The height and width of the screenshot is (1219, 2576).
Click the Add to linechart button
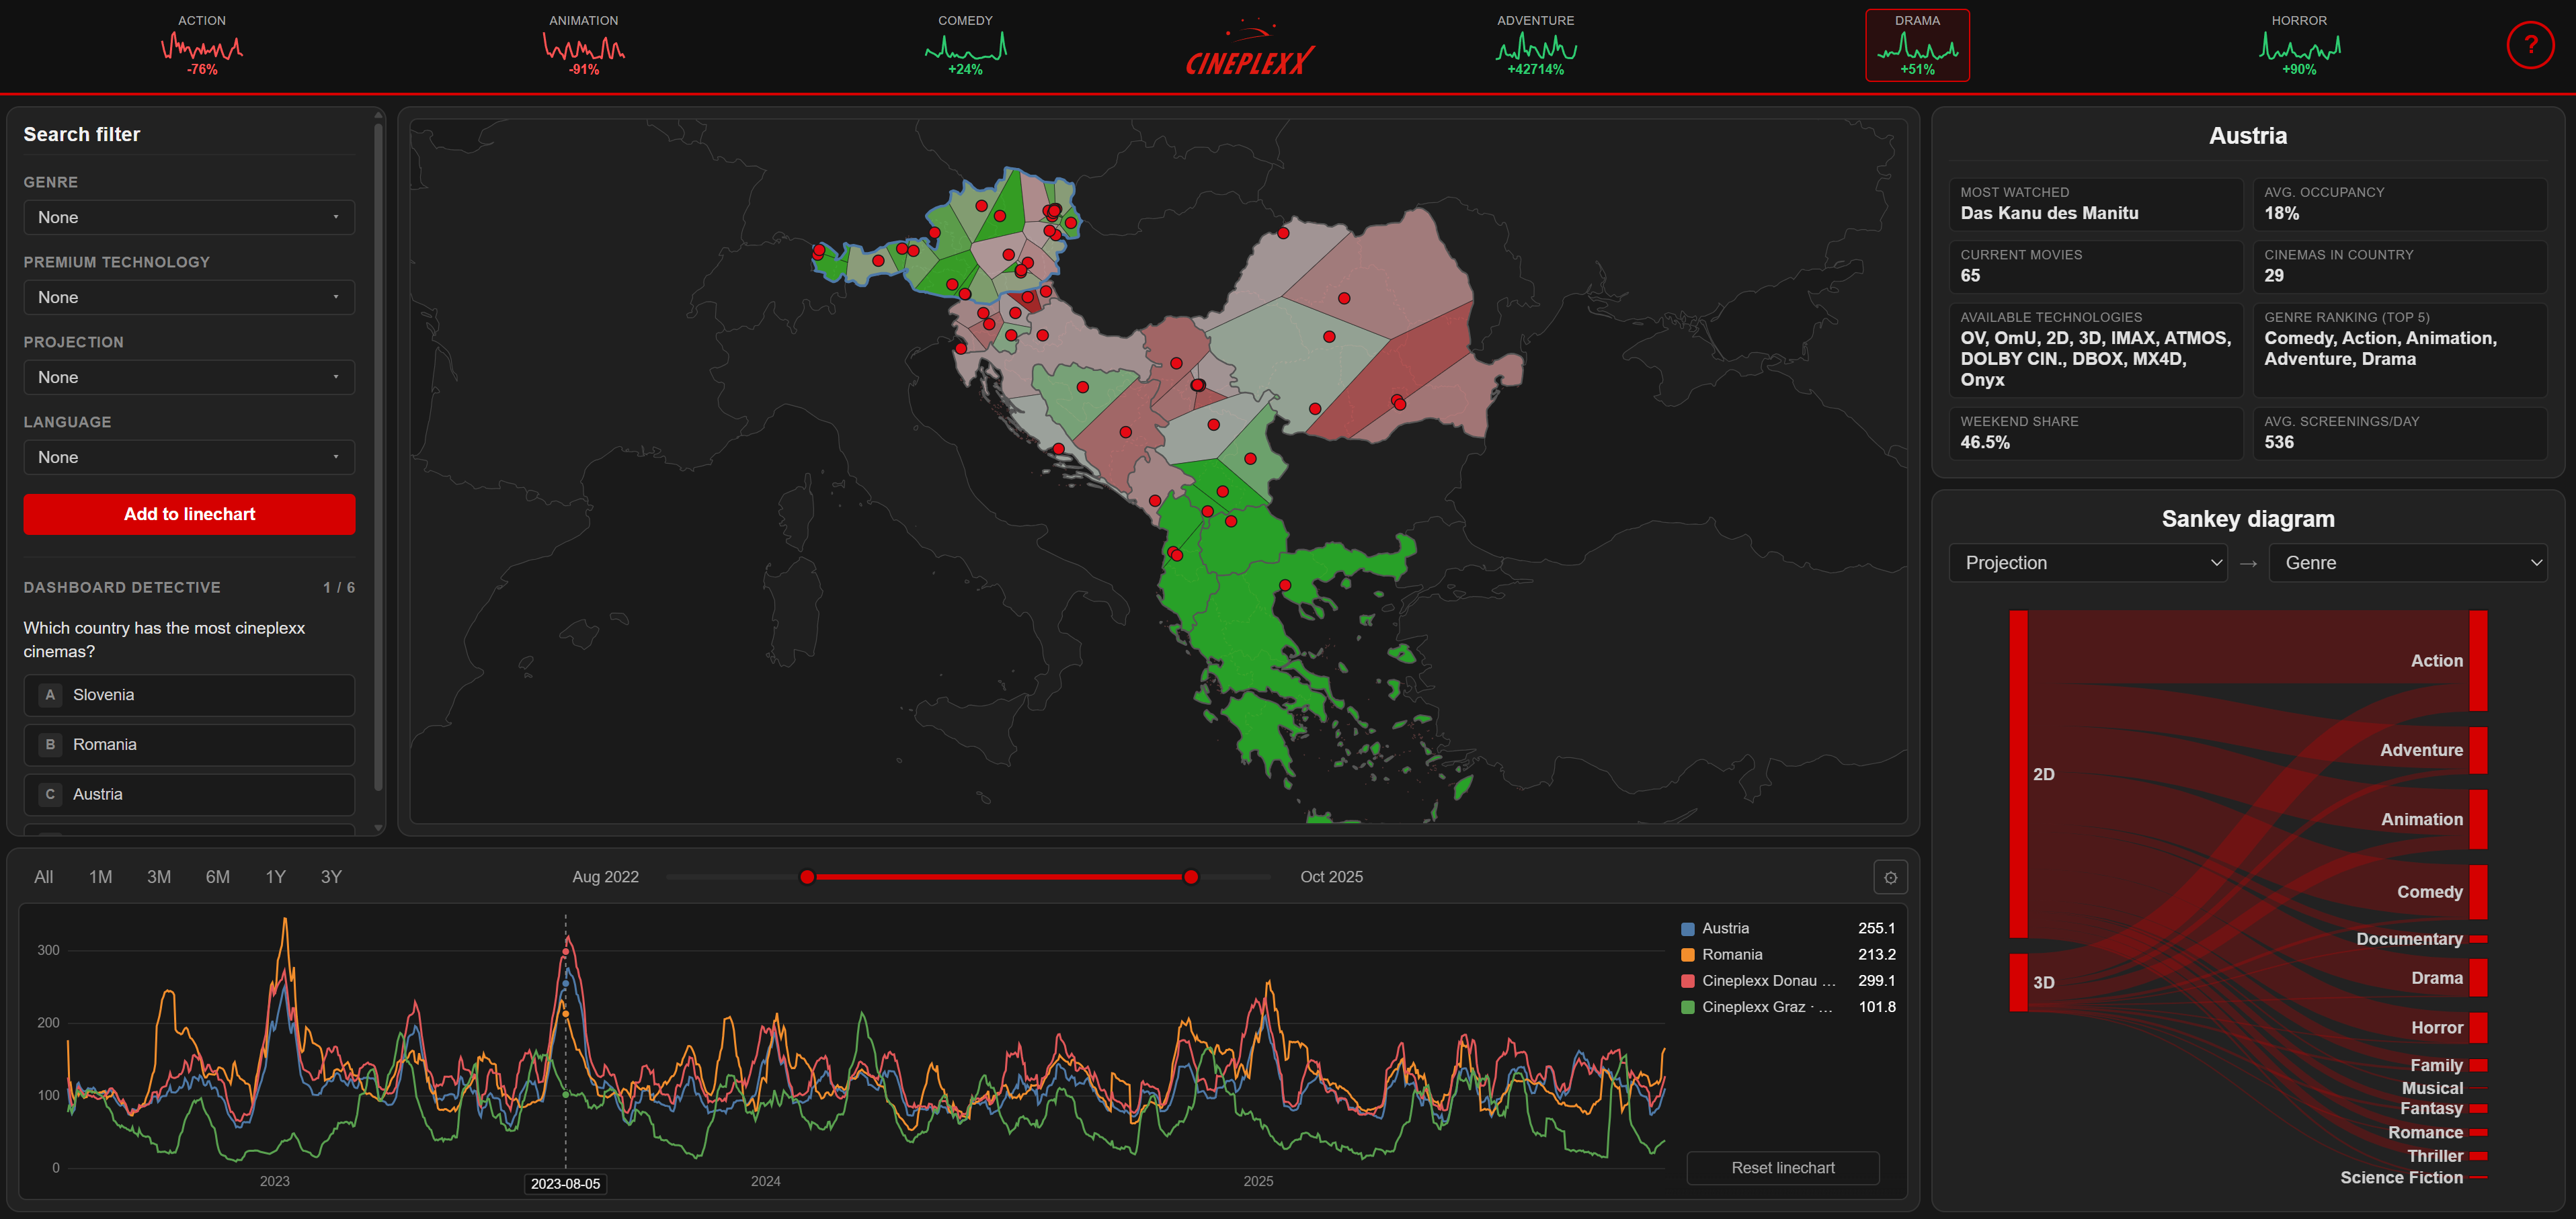click(x=189, y=514)
